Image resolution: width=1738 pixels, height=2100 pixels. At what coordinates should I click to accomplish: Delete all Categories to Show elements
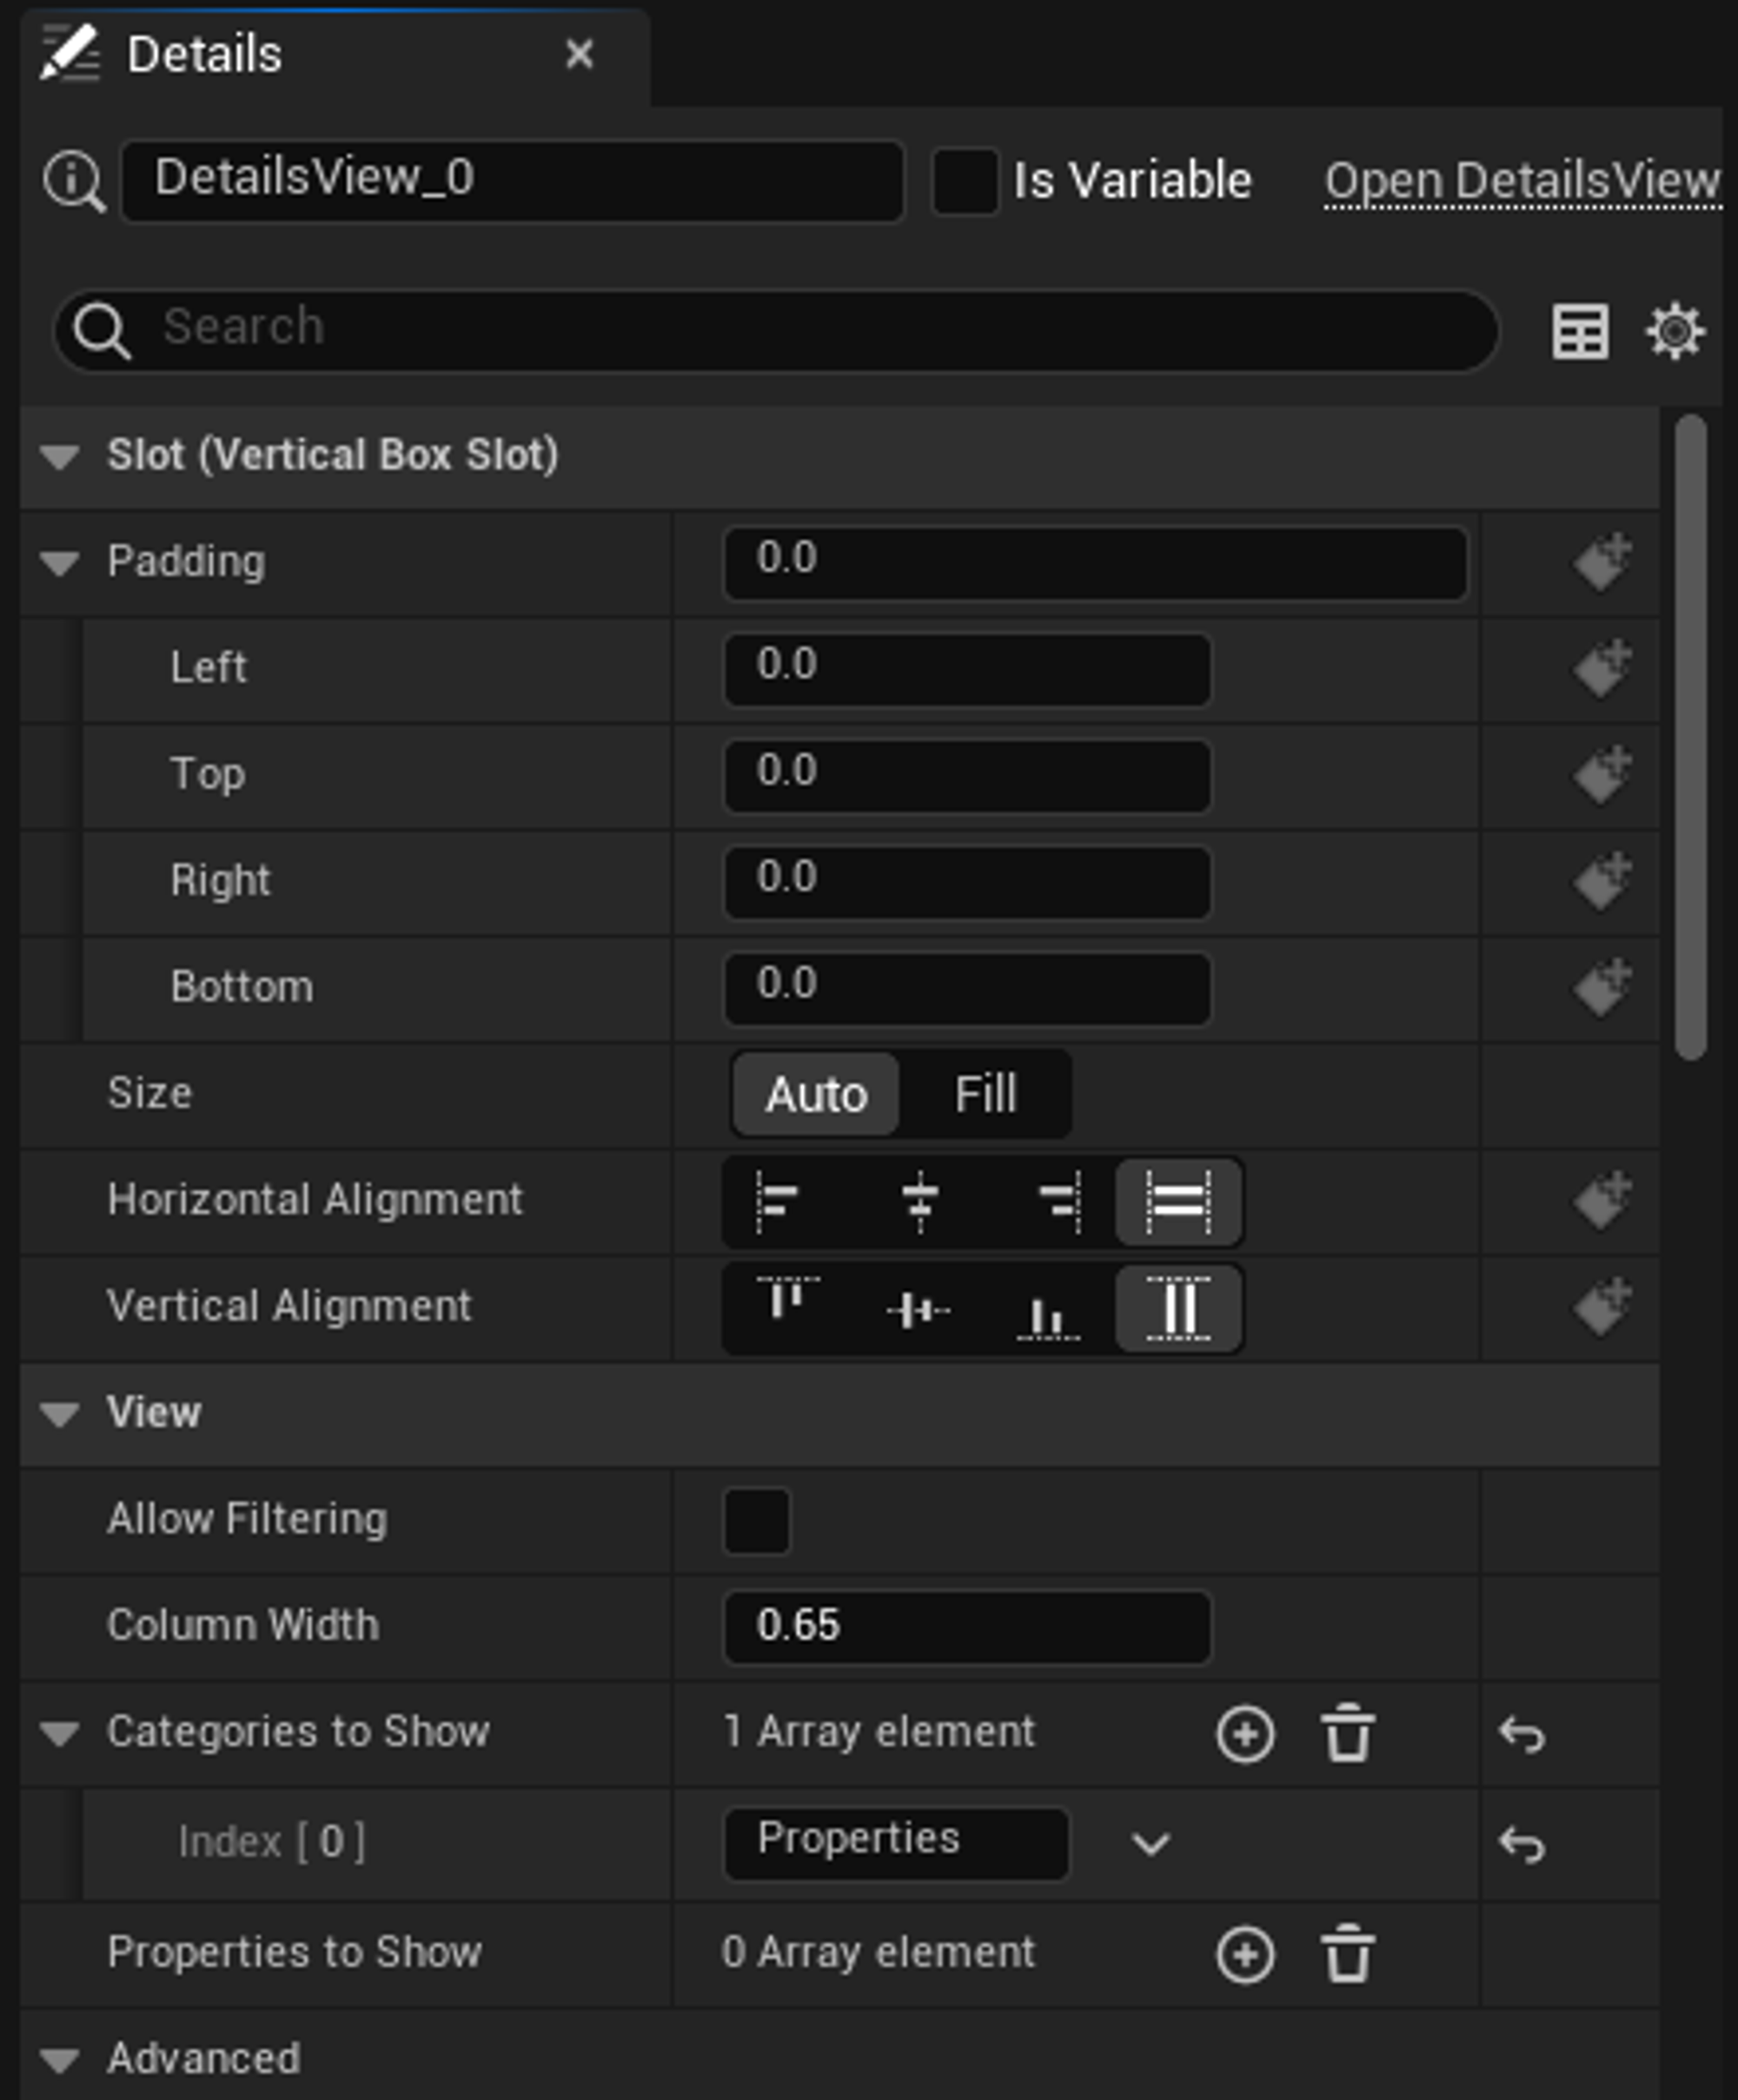[1347, 1733]
